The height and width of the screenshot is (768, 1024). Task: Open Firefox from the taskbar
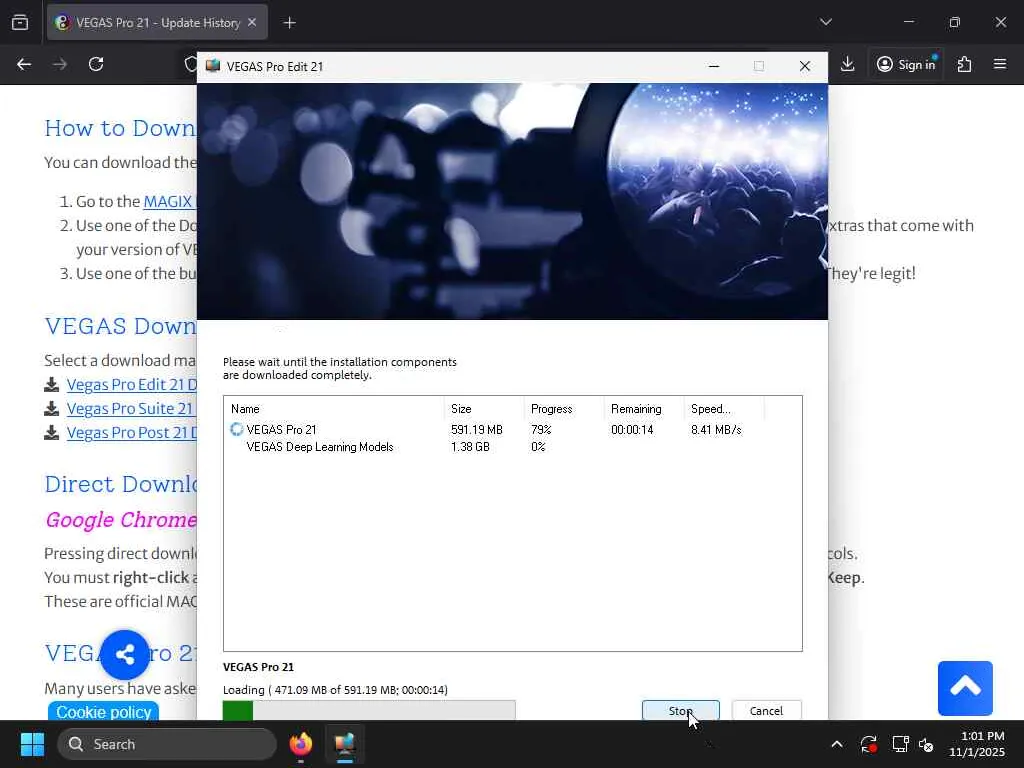[x=300, y=744]
